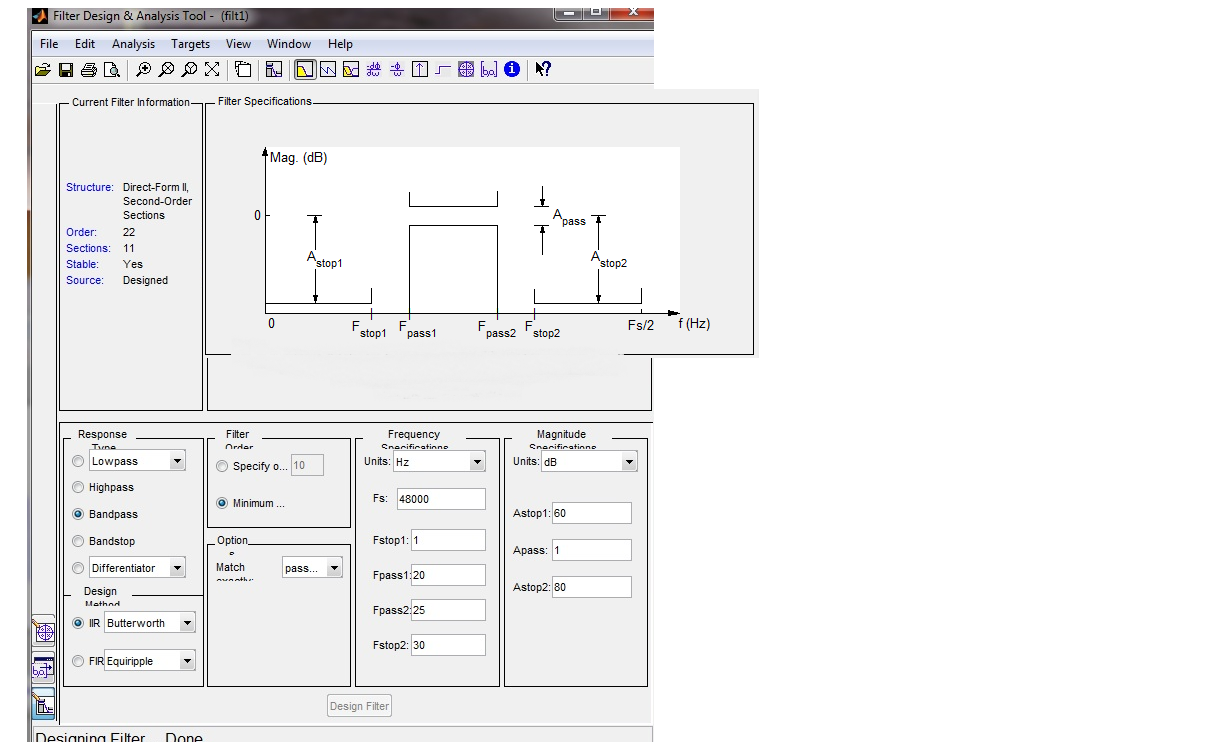Click the Fs sampling frequency field
The height and width of the screenshot is (742, 1216).
(x=441, y=499)
